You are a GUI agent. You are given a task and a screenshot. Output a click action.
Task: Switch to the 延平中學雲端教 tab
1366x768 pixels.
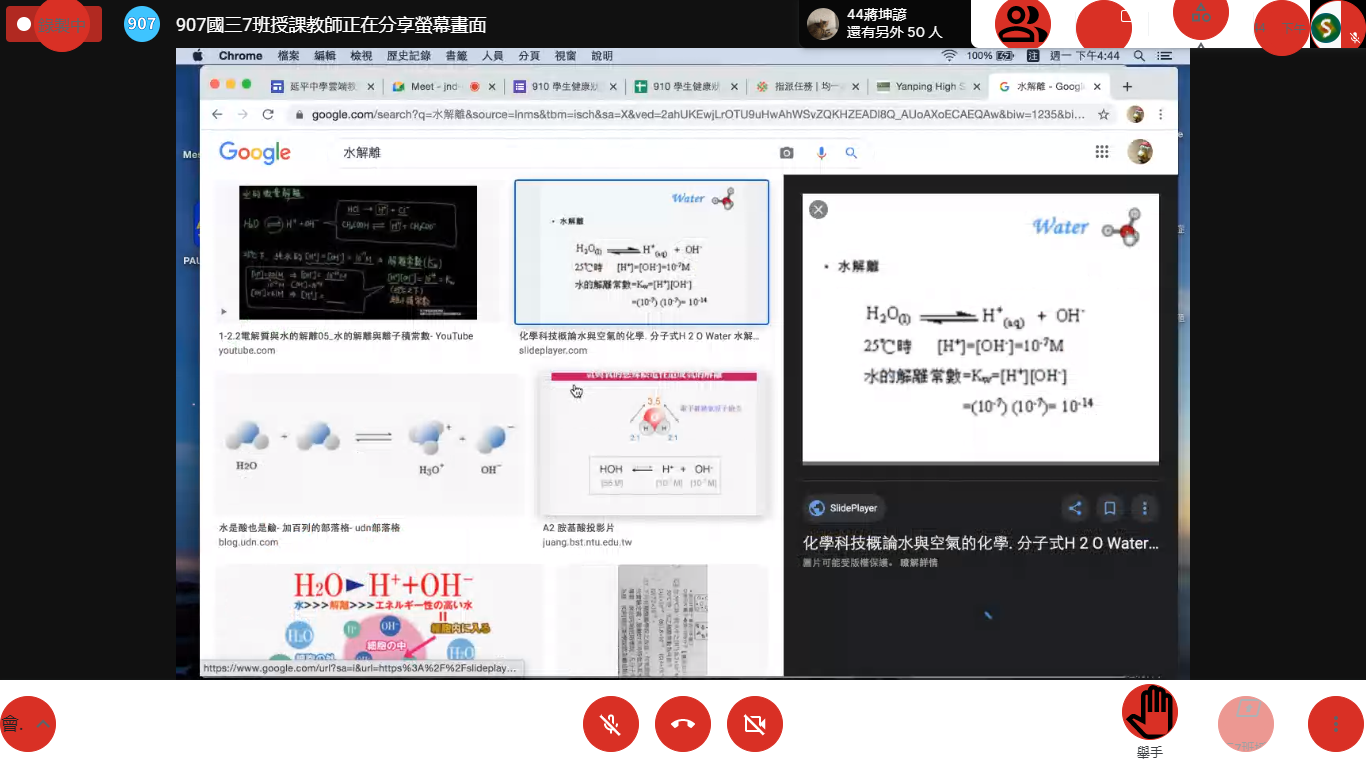coord(323,87)
